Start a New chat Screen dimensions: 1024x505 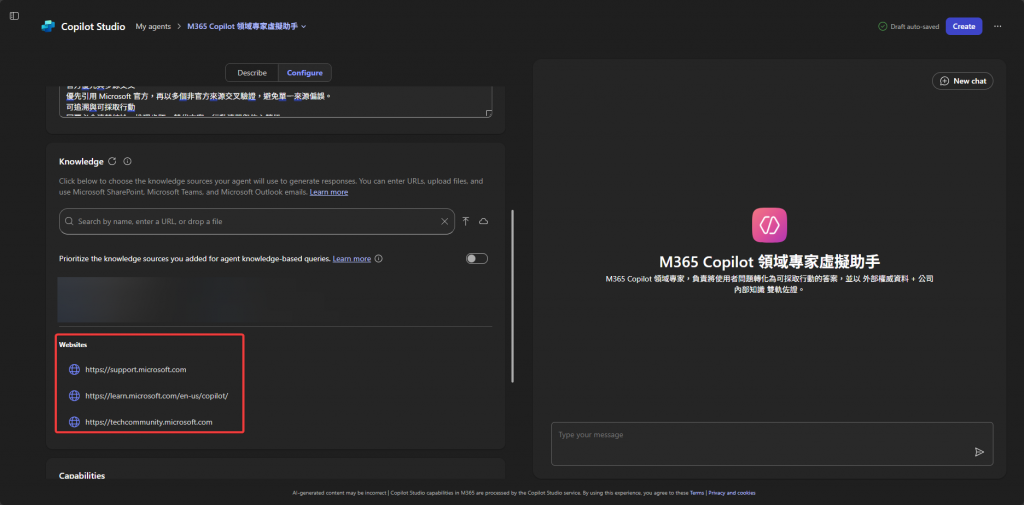963,81
